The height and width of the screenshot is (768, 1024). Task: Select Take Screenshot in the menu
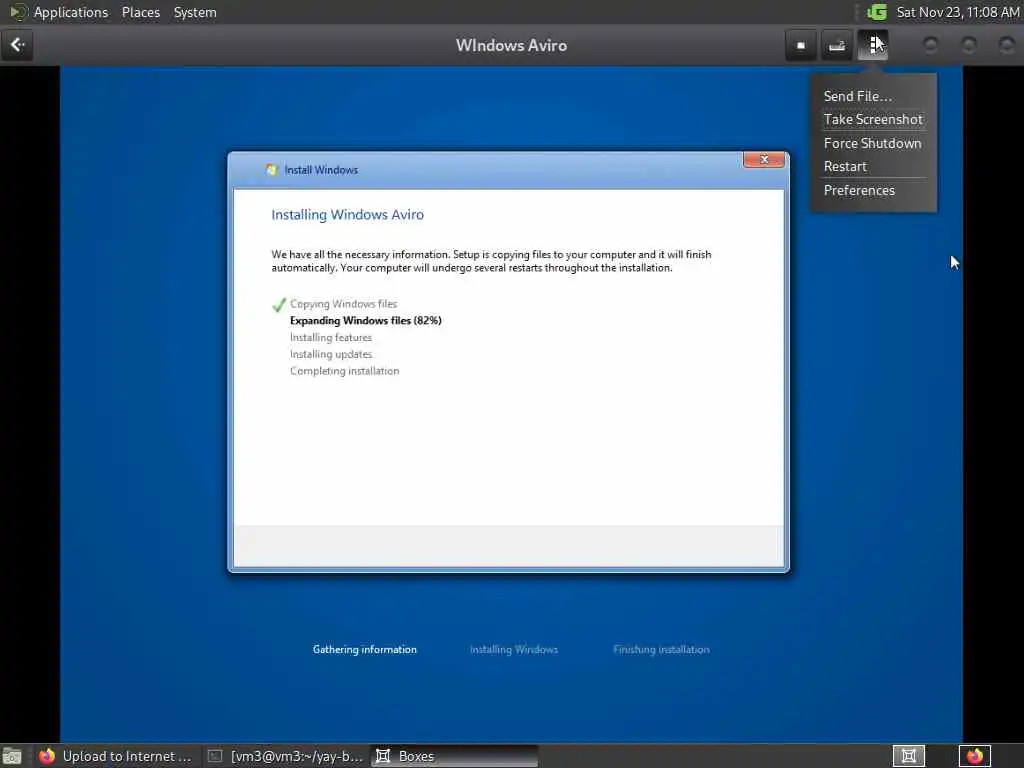click(874, 120)
